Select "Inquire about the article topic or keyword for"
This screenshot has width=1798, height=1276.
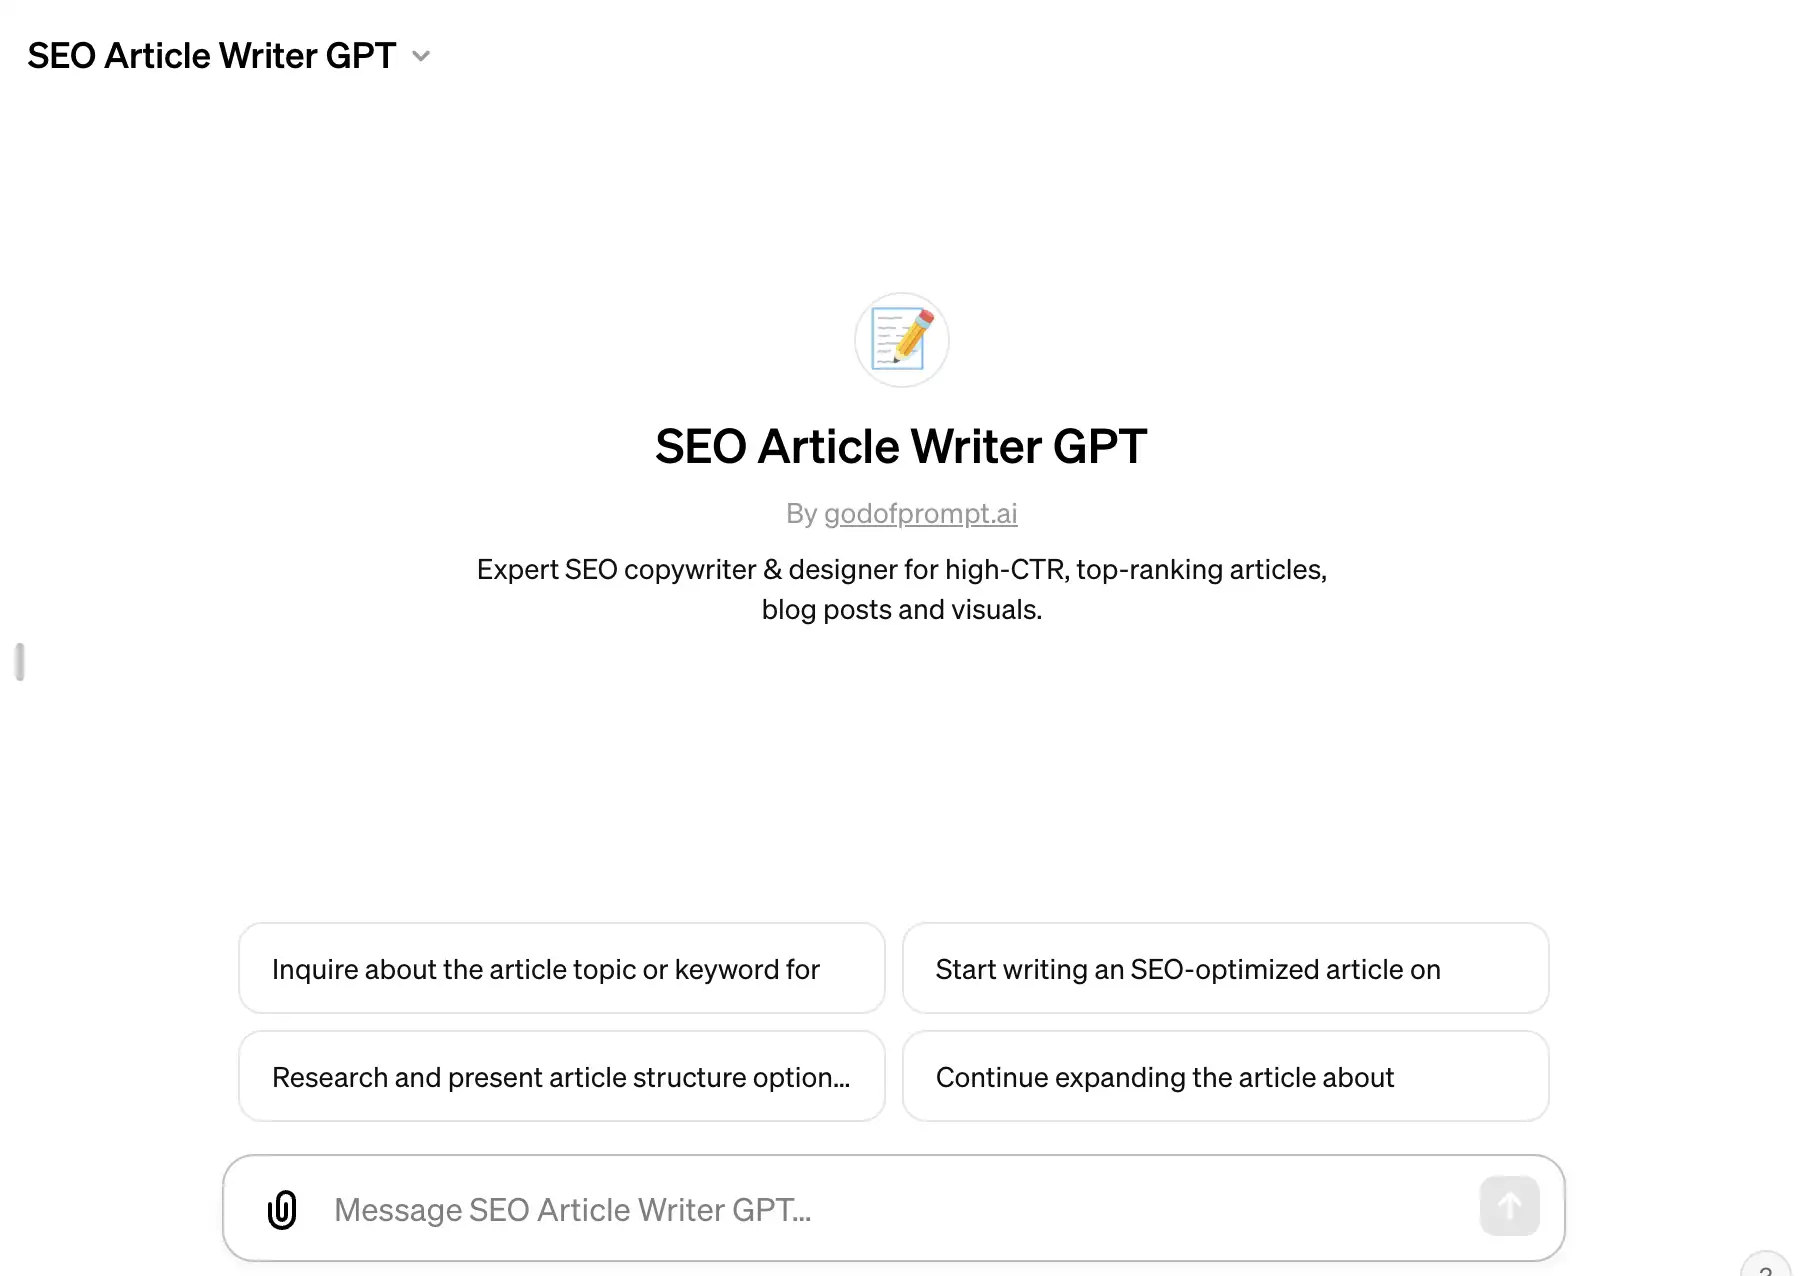click(560, 968)
